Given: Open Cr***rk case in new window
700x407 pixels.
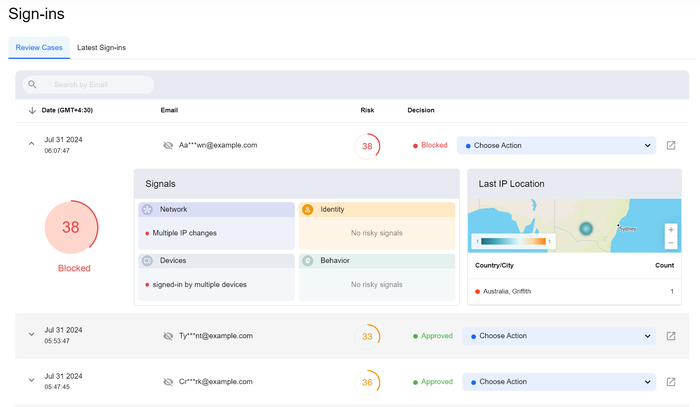Looking at the screenshot, I should tap(671, 382).
